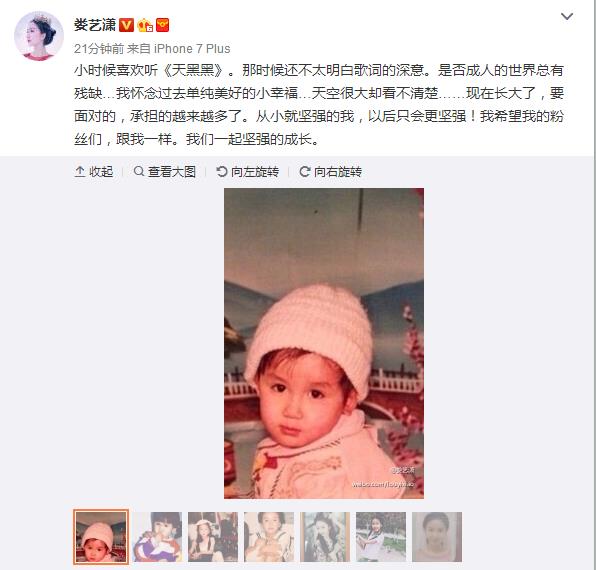The width and height of the screenshot is (596, 570).
Task: Click 查看大图 to view large image
Action: 165,172
